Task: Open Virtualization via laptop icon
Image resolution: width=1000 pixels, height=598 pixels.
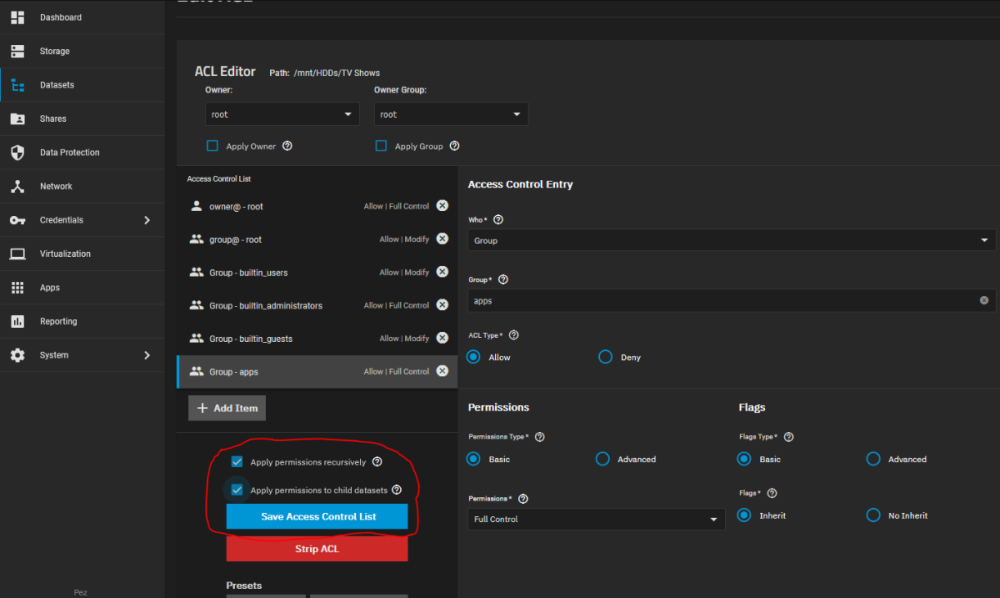Action: click(x=17, y=254)
